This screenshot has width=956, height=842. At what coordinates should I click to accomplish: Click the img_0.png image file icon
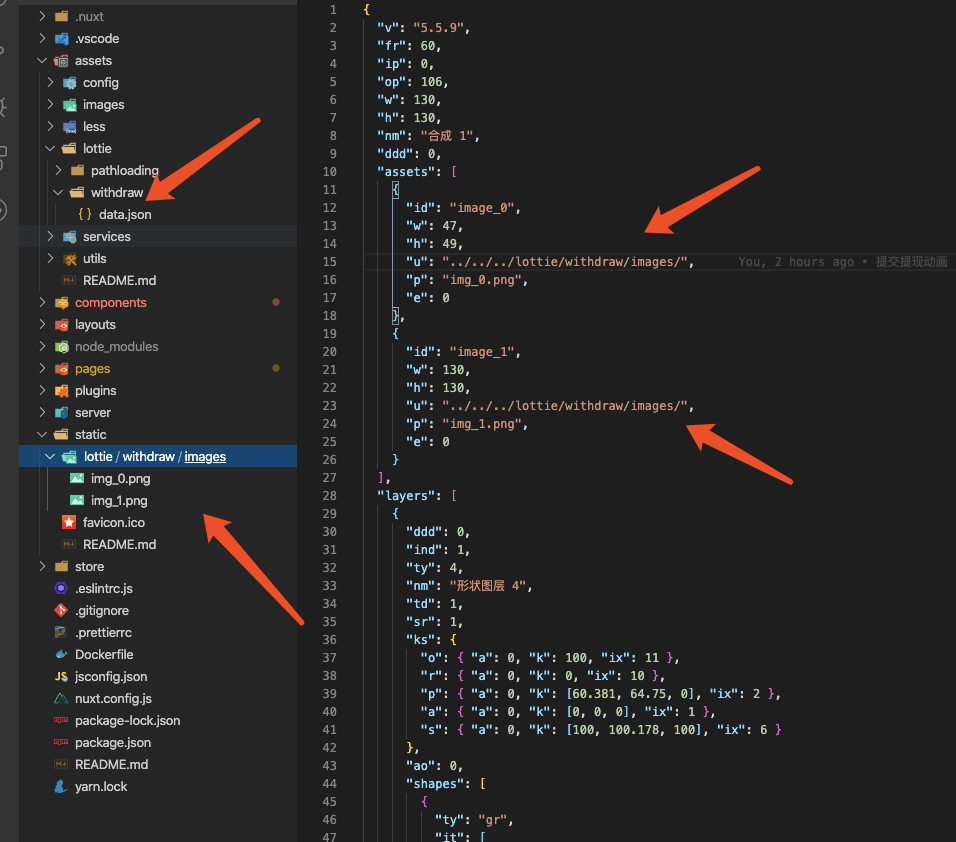click(77, 478)
